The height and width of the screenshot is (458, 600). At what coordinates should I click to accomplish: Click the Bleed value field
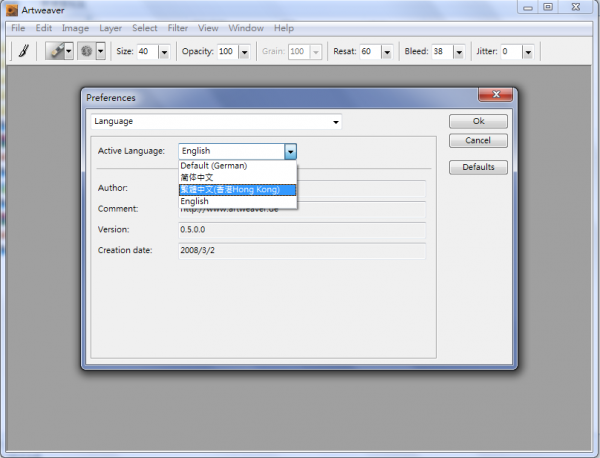coord(442,51)
